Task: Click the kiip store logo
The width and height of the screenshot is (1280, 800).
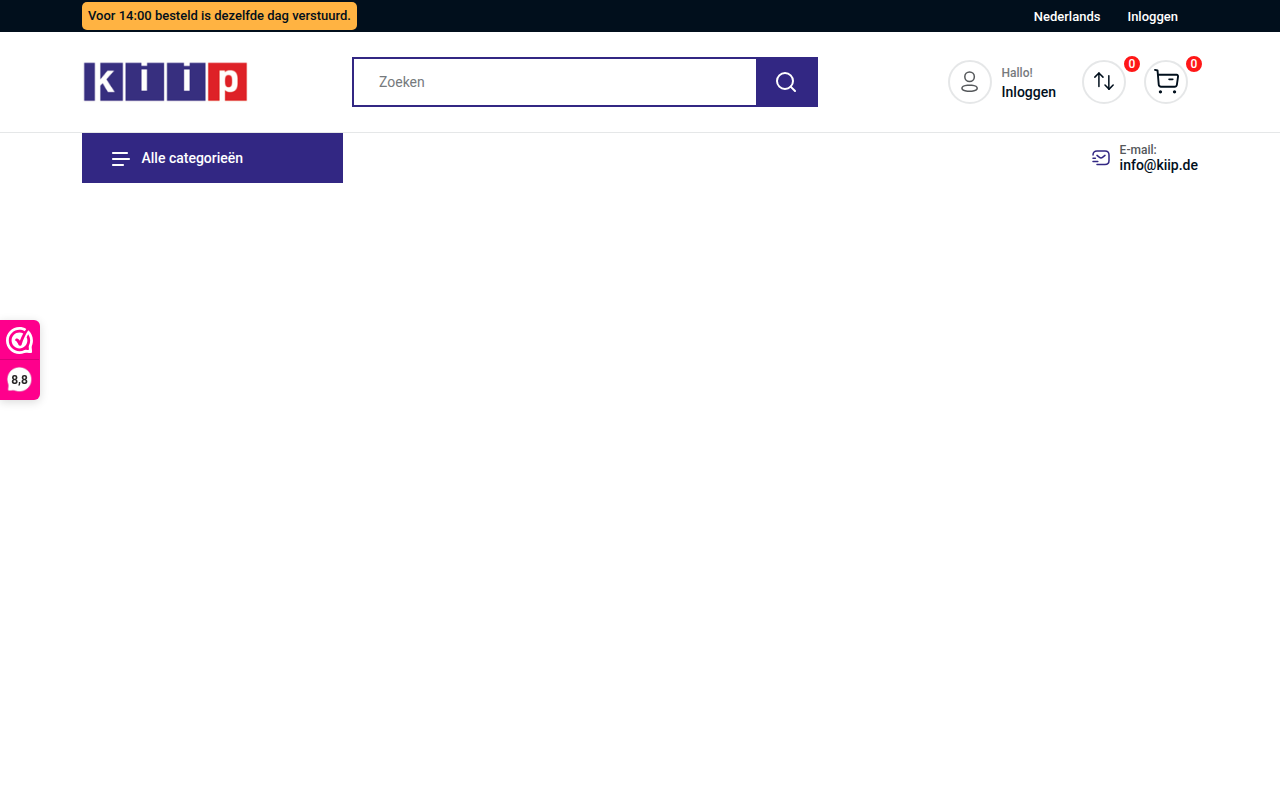Action: pyautogui.click(x=165, y=82)
